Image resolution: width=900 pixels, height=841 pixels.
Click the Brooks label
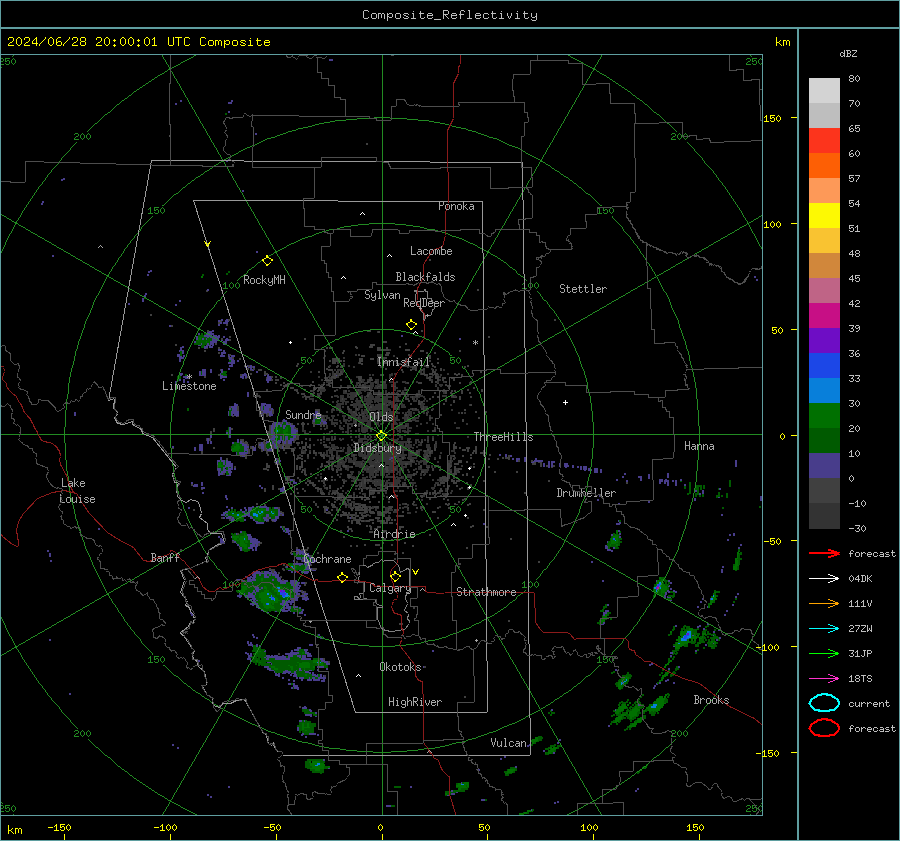[711, 700]
